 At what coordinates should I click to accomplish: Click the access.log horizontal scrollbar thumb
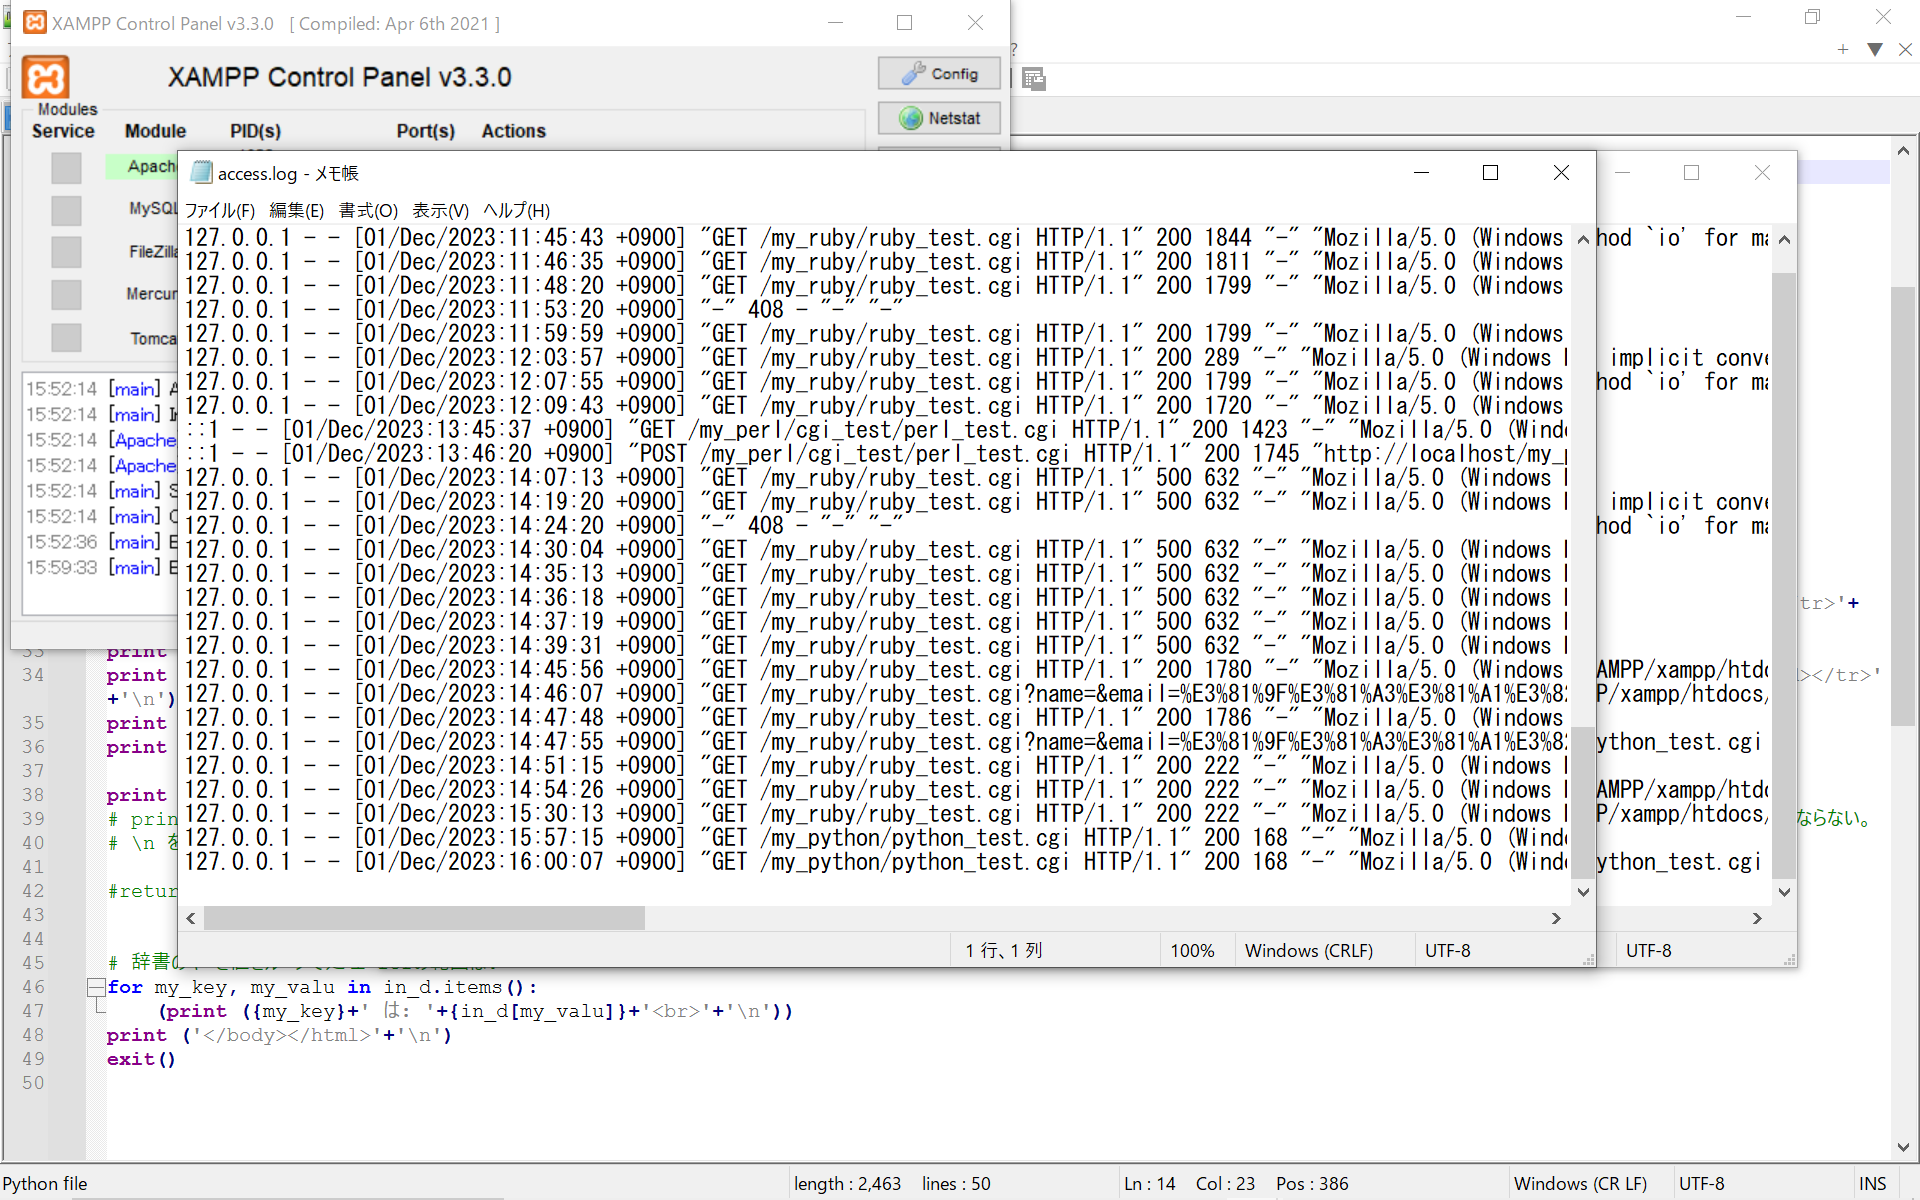tap(424, 918)
